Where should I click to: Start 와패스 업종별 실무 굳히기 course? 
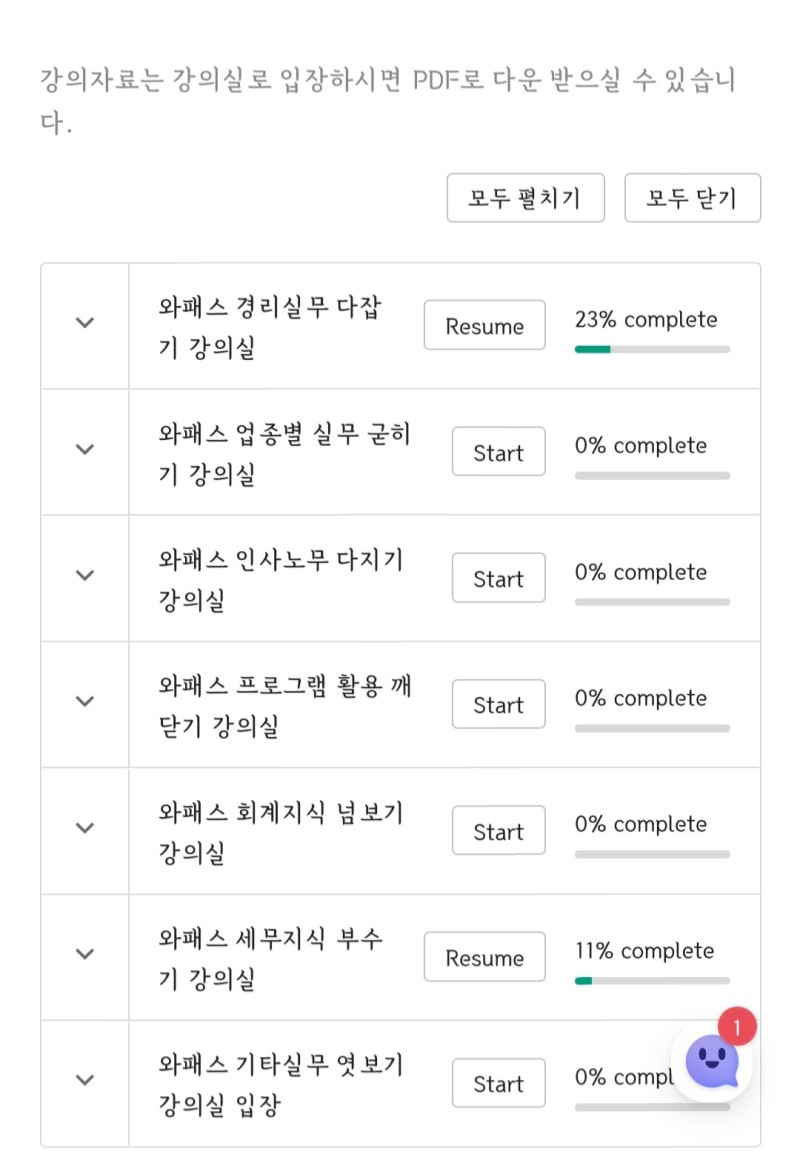498,451
